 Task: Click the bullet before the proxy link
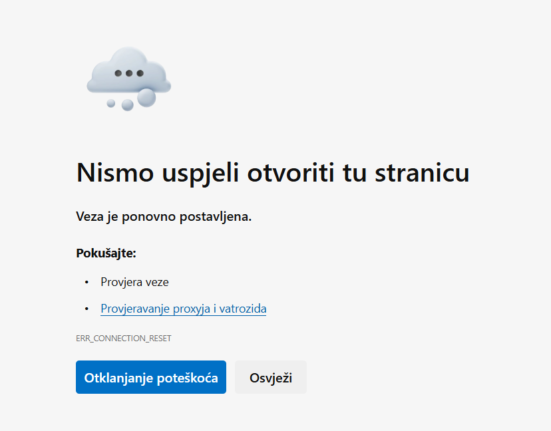click(x=87, y=309)
